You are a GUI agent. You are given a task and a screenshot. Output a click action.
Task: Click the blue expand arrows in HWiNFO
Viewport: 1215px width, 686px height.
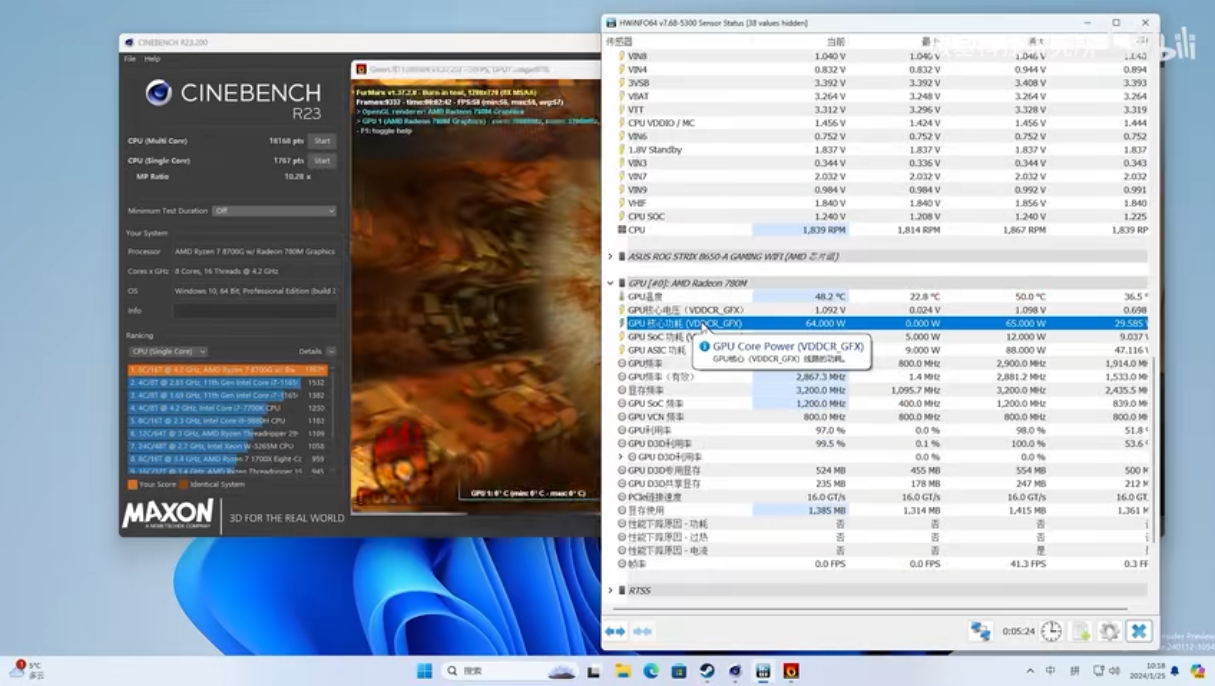(615, 631)
